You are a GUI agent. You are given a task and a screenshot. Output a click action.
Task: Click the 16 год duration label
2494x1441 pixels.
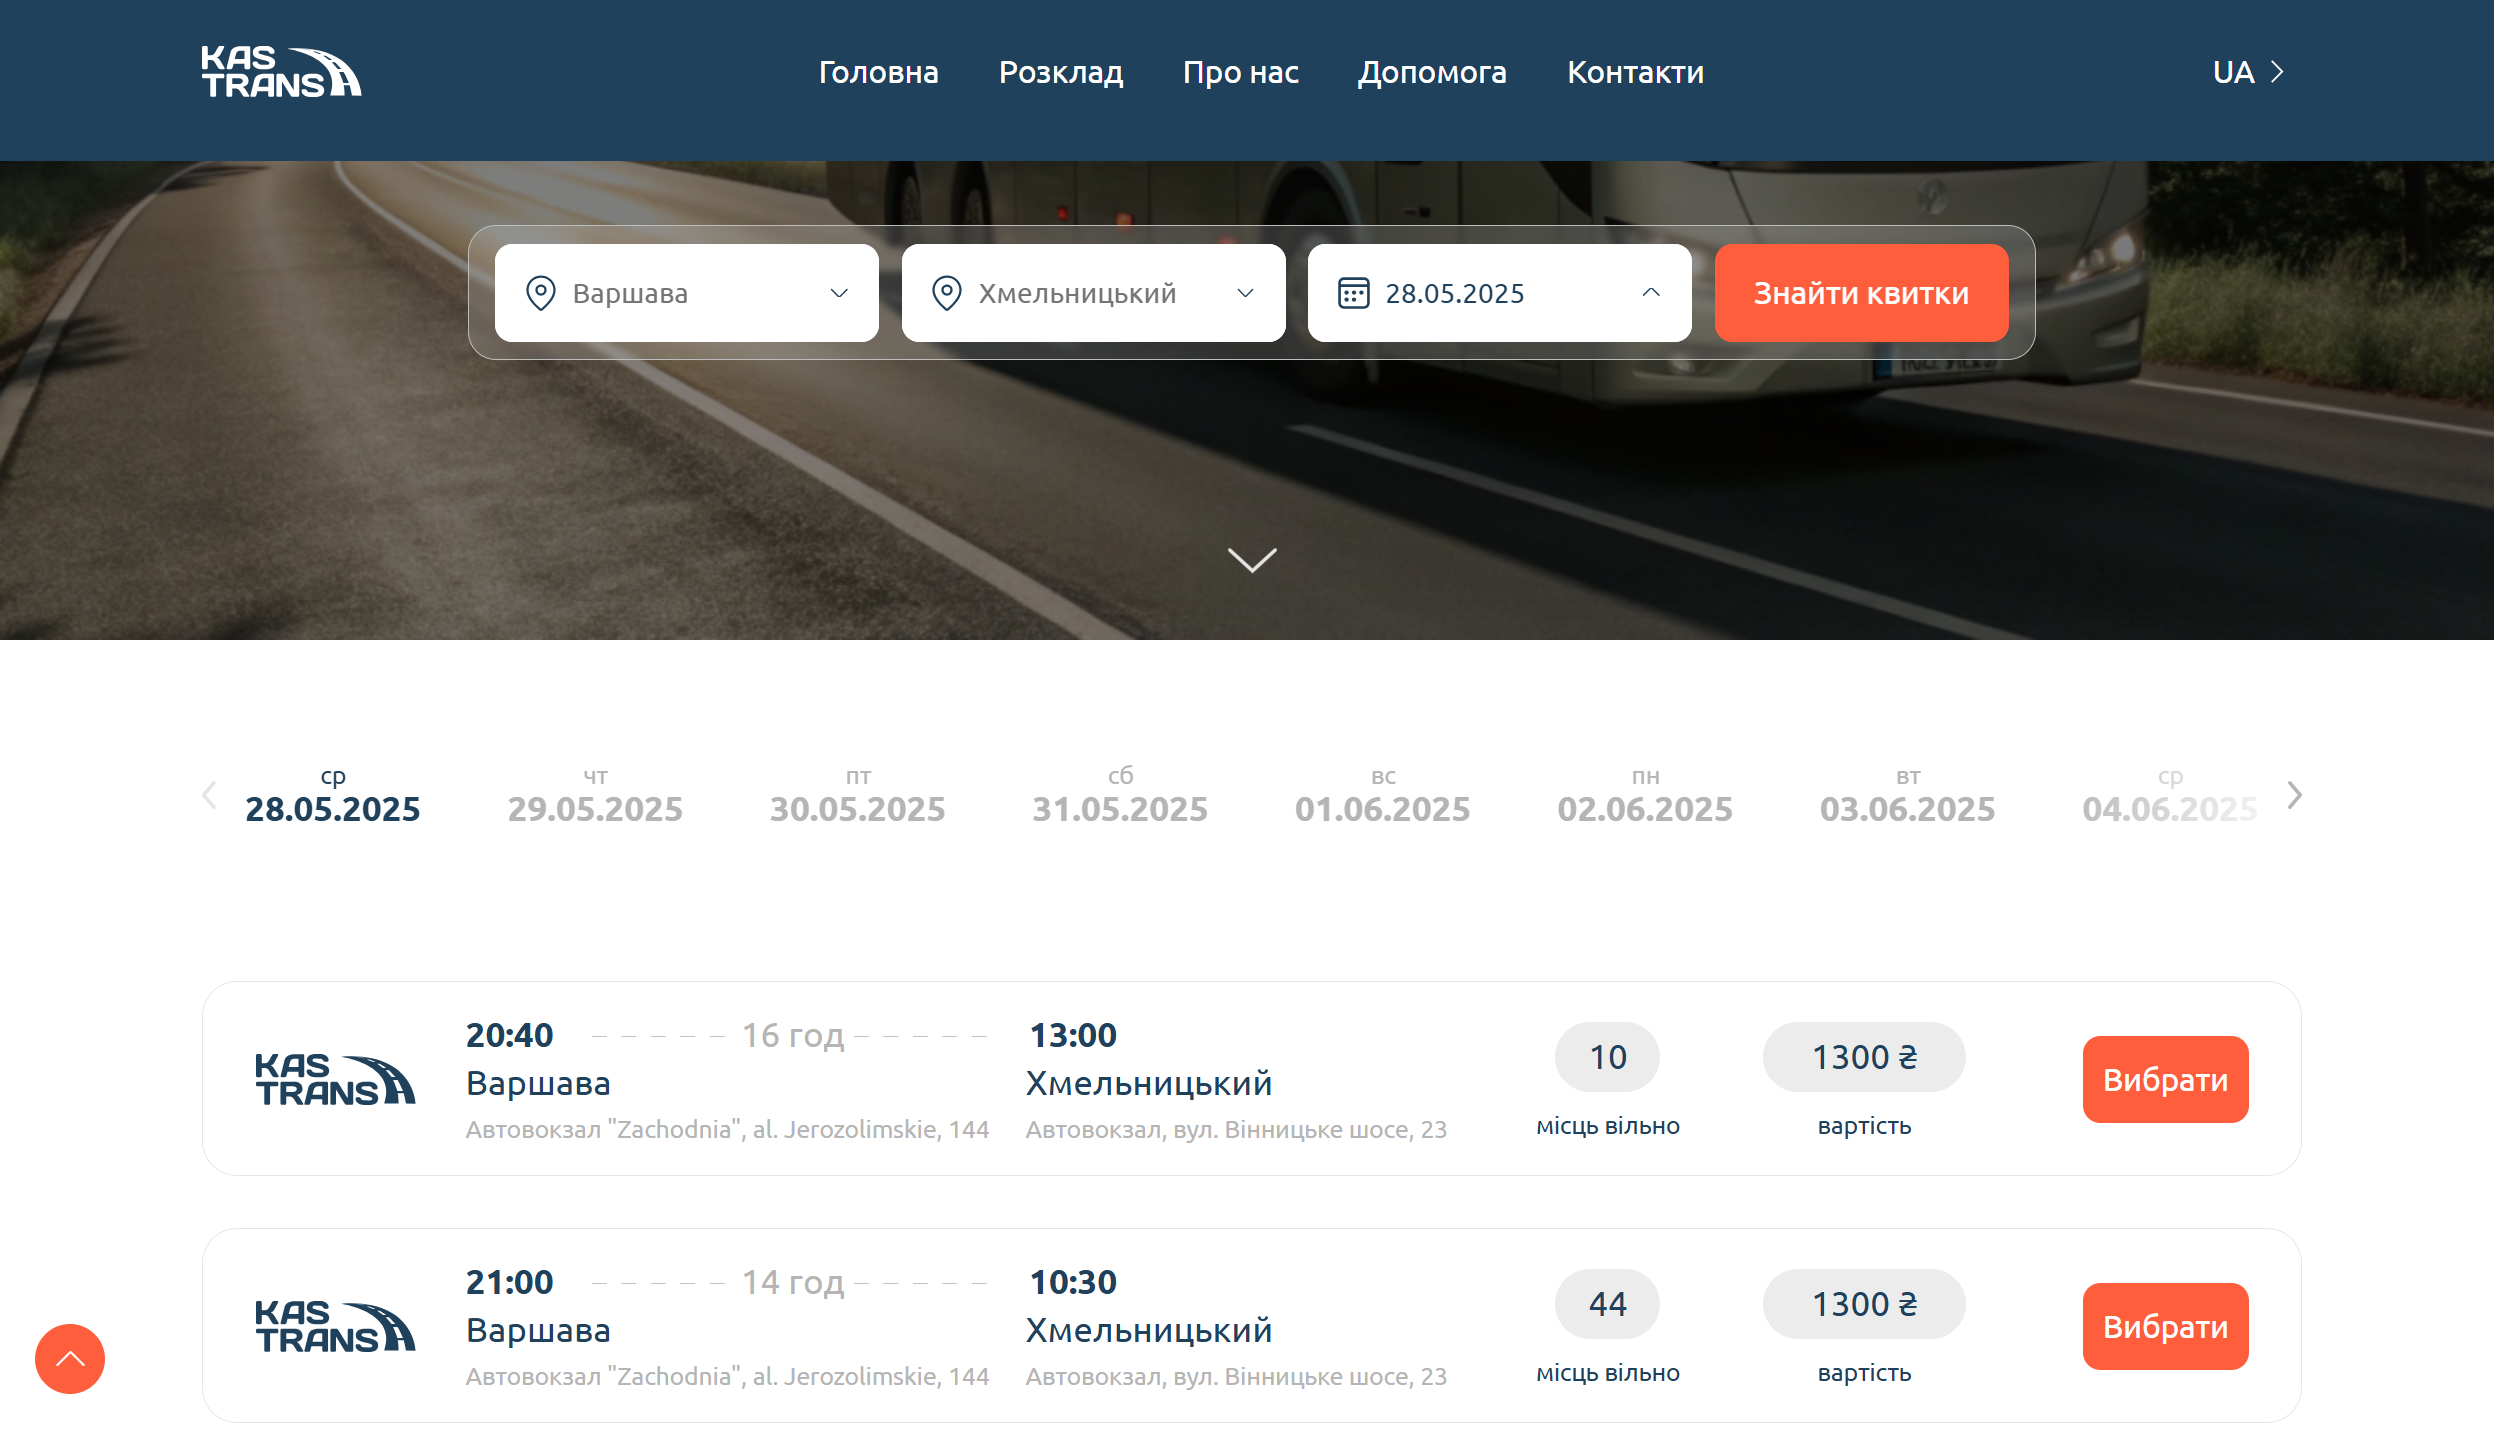[792, 1036]
